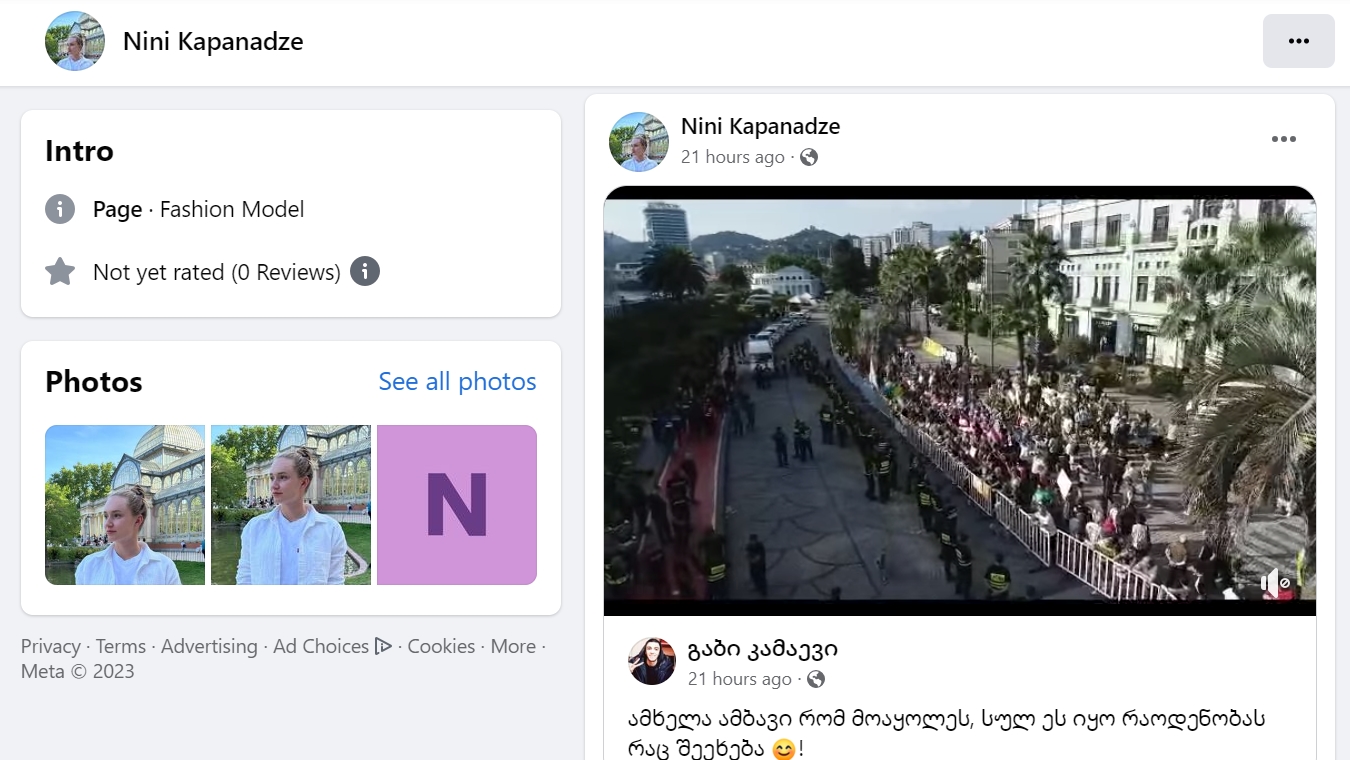Viewport: 1350px width, 760px height.
Task: Open გაბი კამაევი name link
Action: point(763,649)
